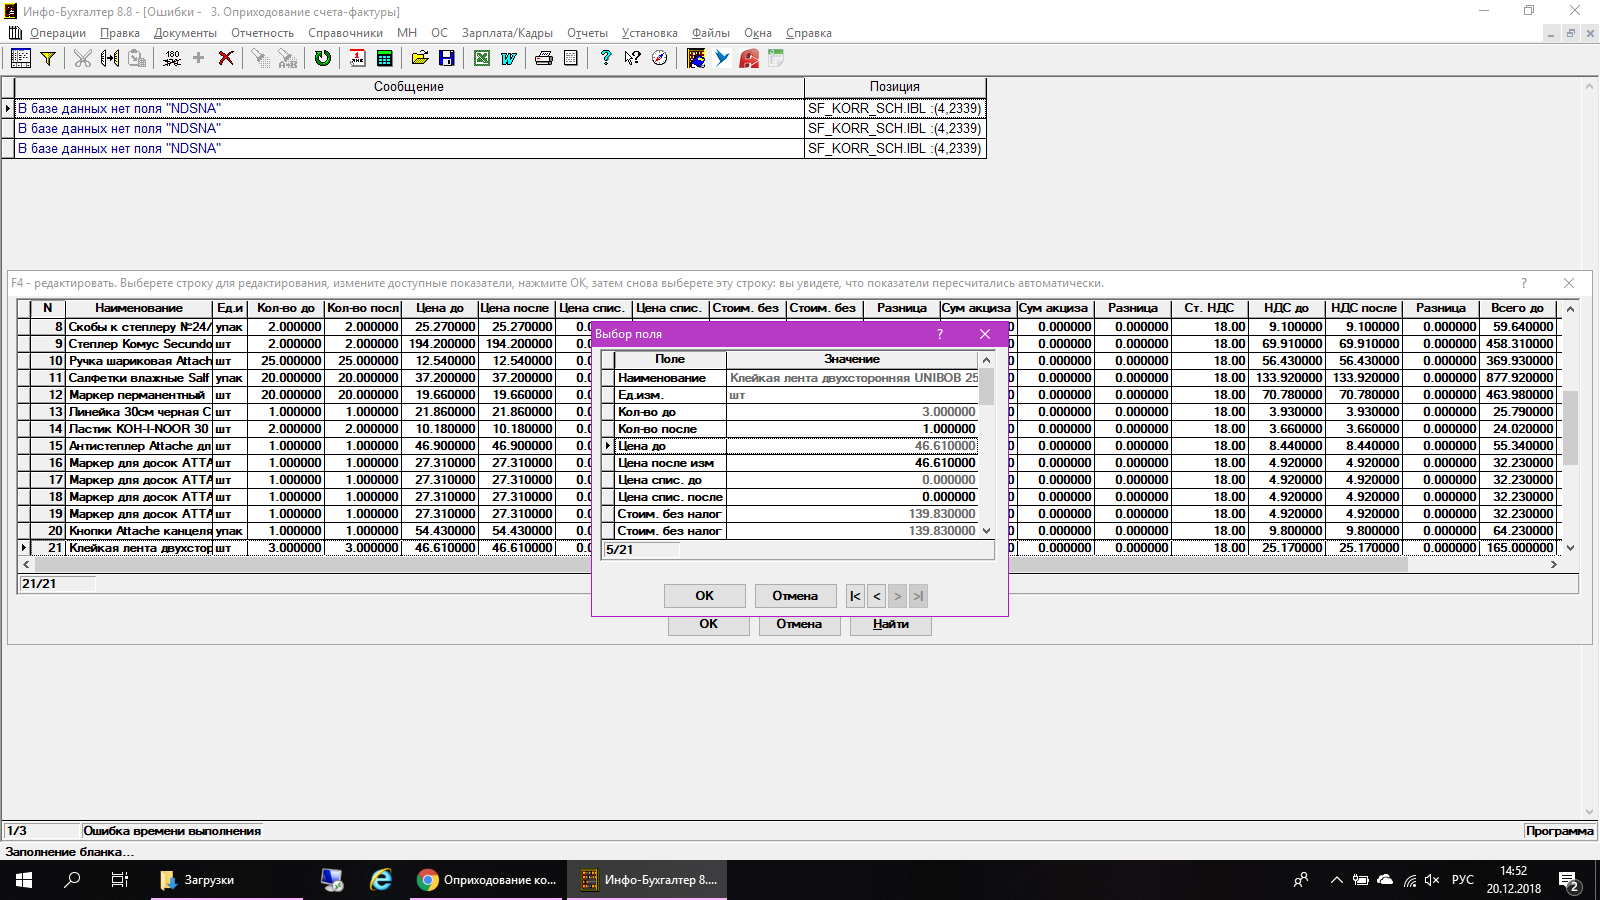Click the НДС после column header
The height and width of the screenshot is (900, 1600).
point(1363,308)
